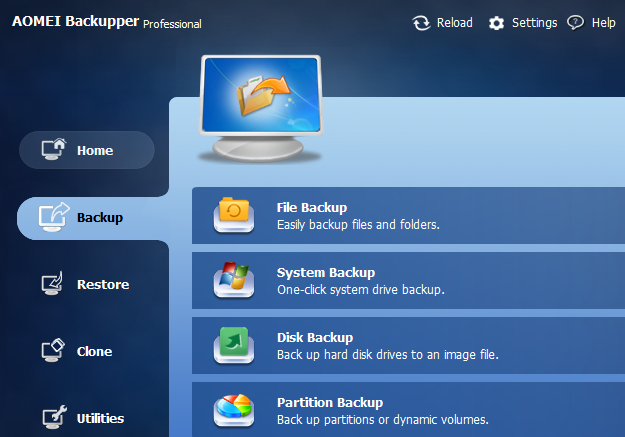This screenshot has width=625, height=437.
Task: Click the System Backup Windows logo icon
Action: pos(234,280)
